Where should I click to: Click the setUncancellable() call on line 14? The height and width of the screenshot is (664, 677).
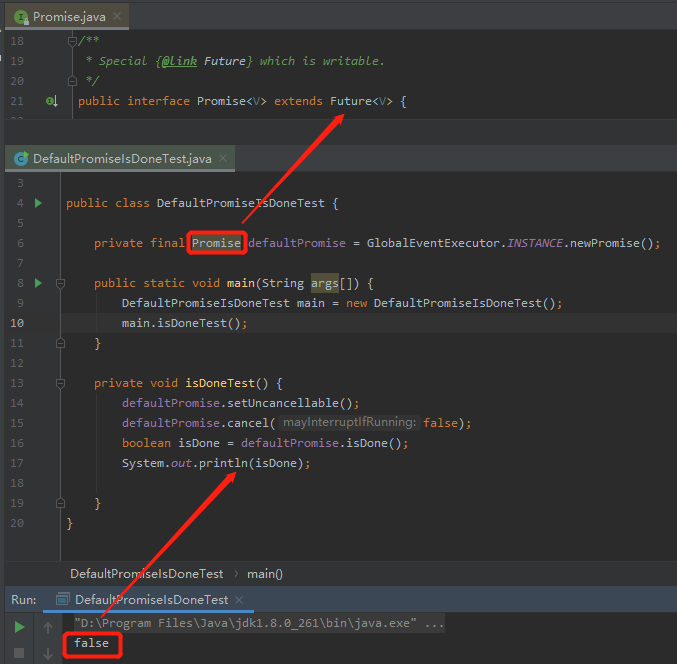point(290,403)
